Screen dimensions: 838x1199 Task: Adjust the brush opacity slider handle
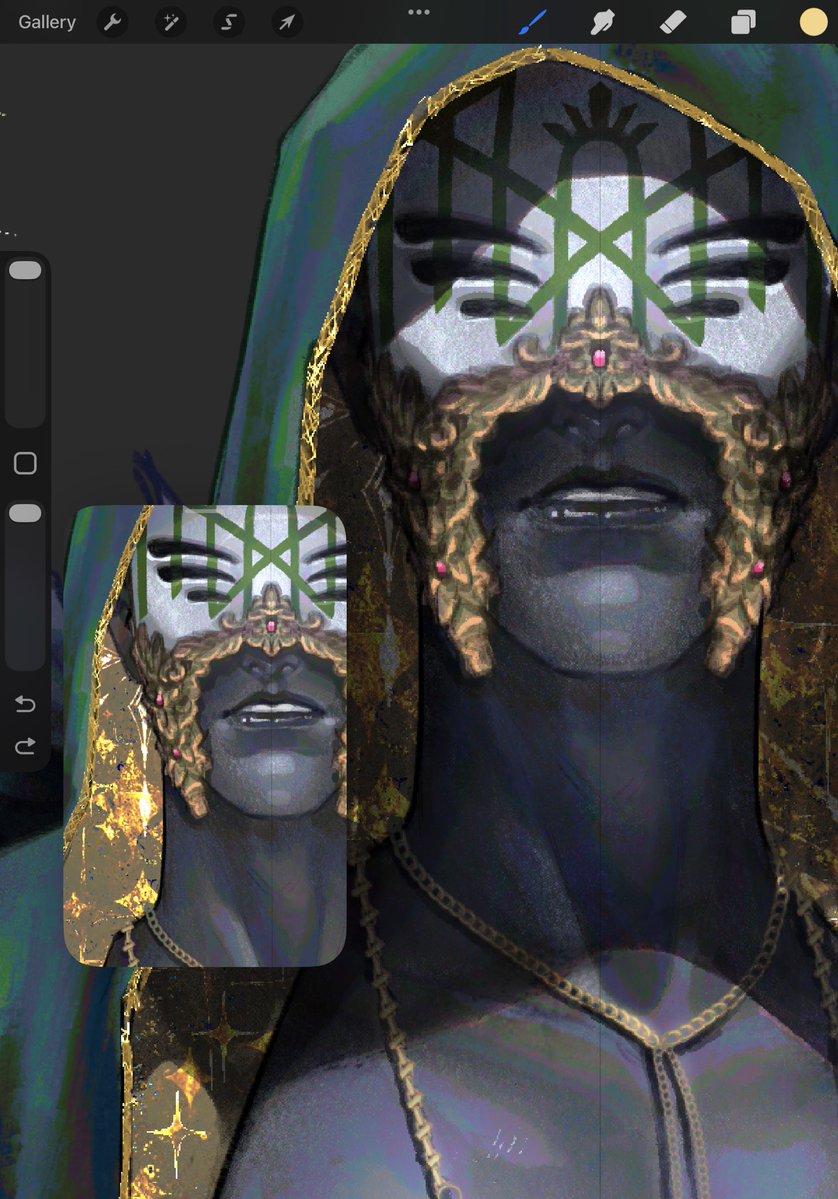pos(25,513)
